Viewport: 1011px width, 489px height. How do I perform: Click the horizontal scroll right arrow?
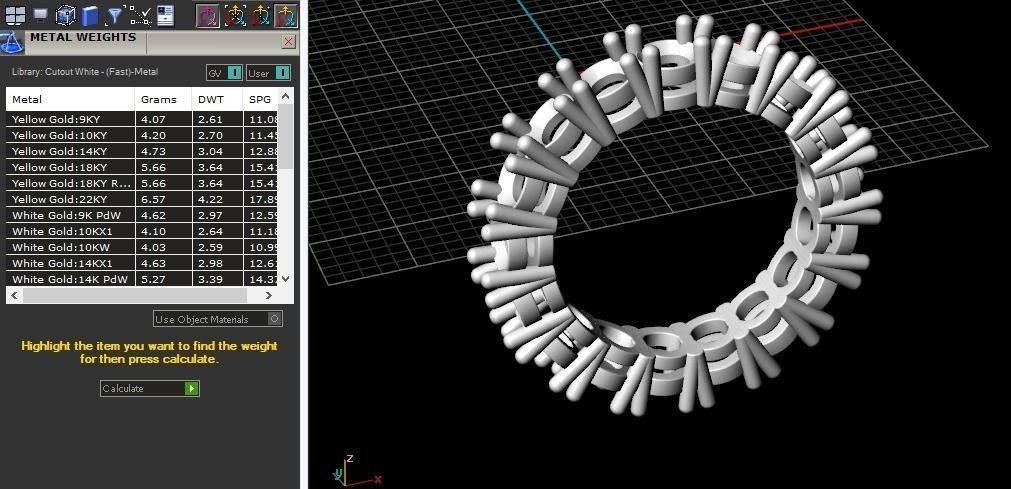pyautogui.click(x=269, y=295)
